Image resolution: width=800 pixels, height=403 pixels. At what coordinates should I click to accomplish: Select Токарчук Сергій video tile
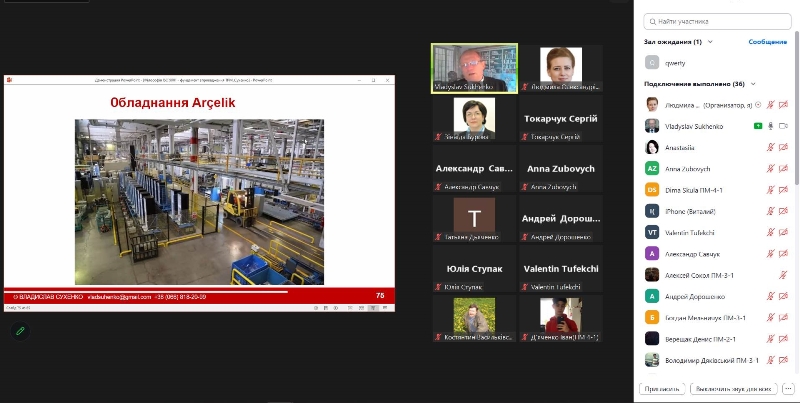coord(561,118)
